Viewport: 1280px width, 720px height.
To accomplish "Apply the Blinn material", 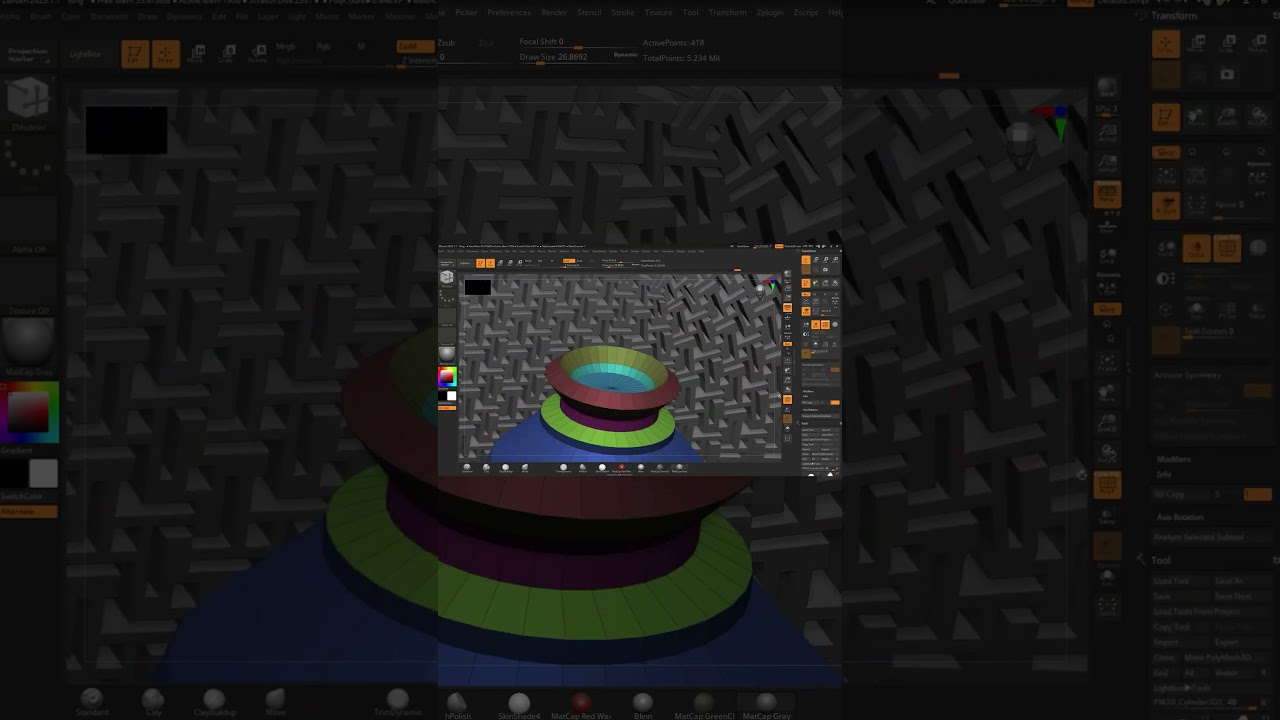I will point(642,706).
